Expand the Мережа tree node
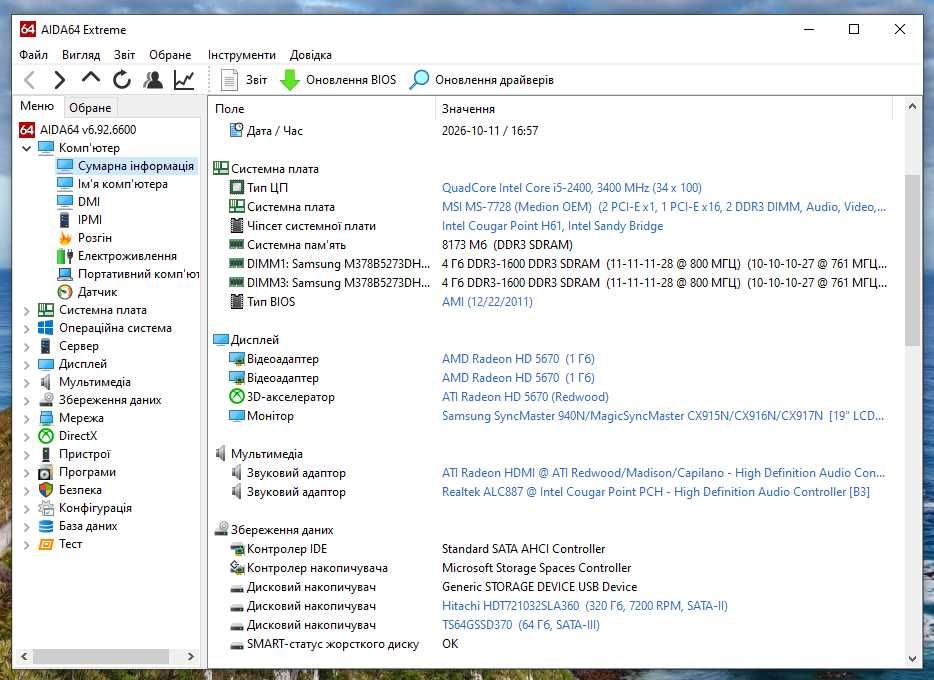Viewport: 934px width, 680px height. 26,418
